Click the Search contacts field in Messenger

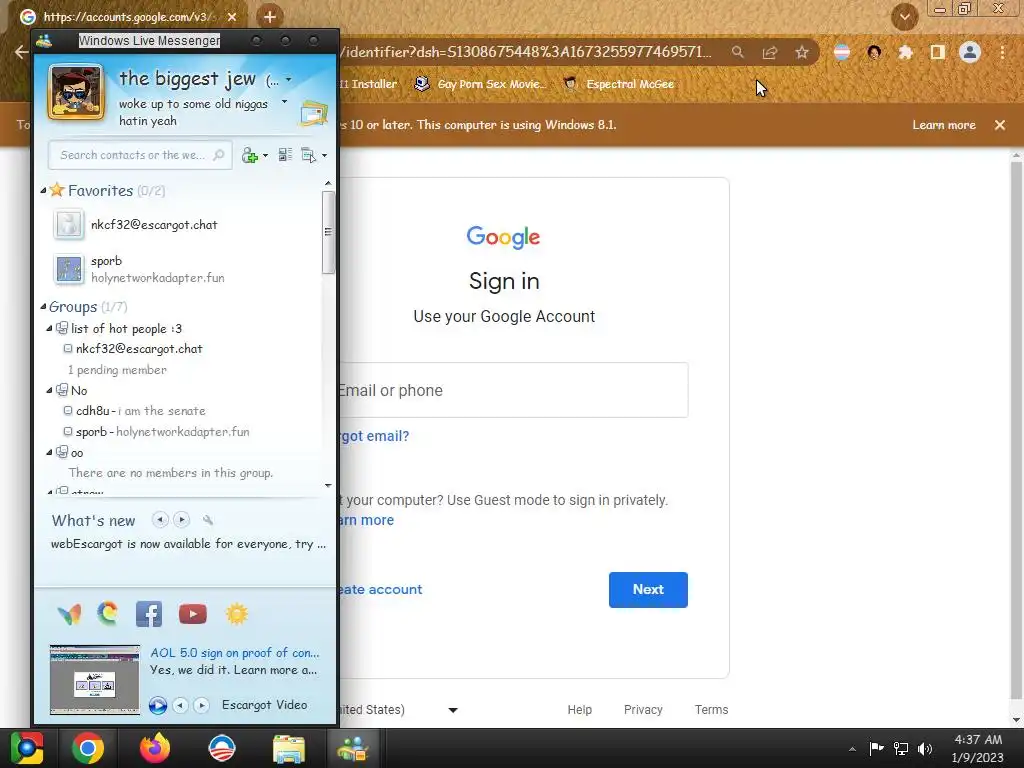click(x=140, y=155)
